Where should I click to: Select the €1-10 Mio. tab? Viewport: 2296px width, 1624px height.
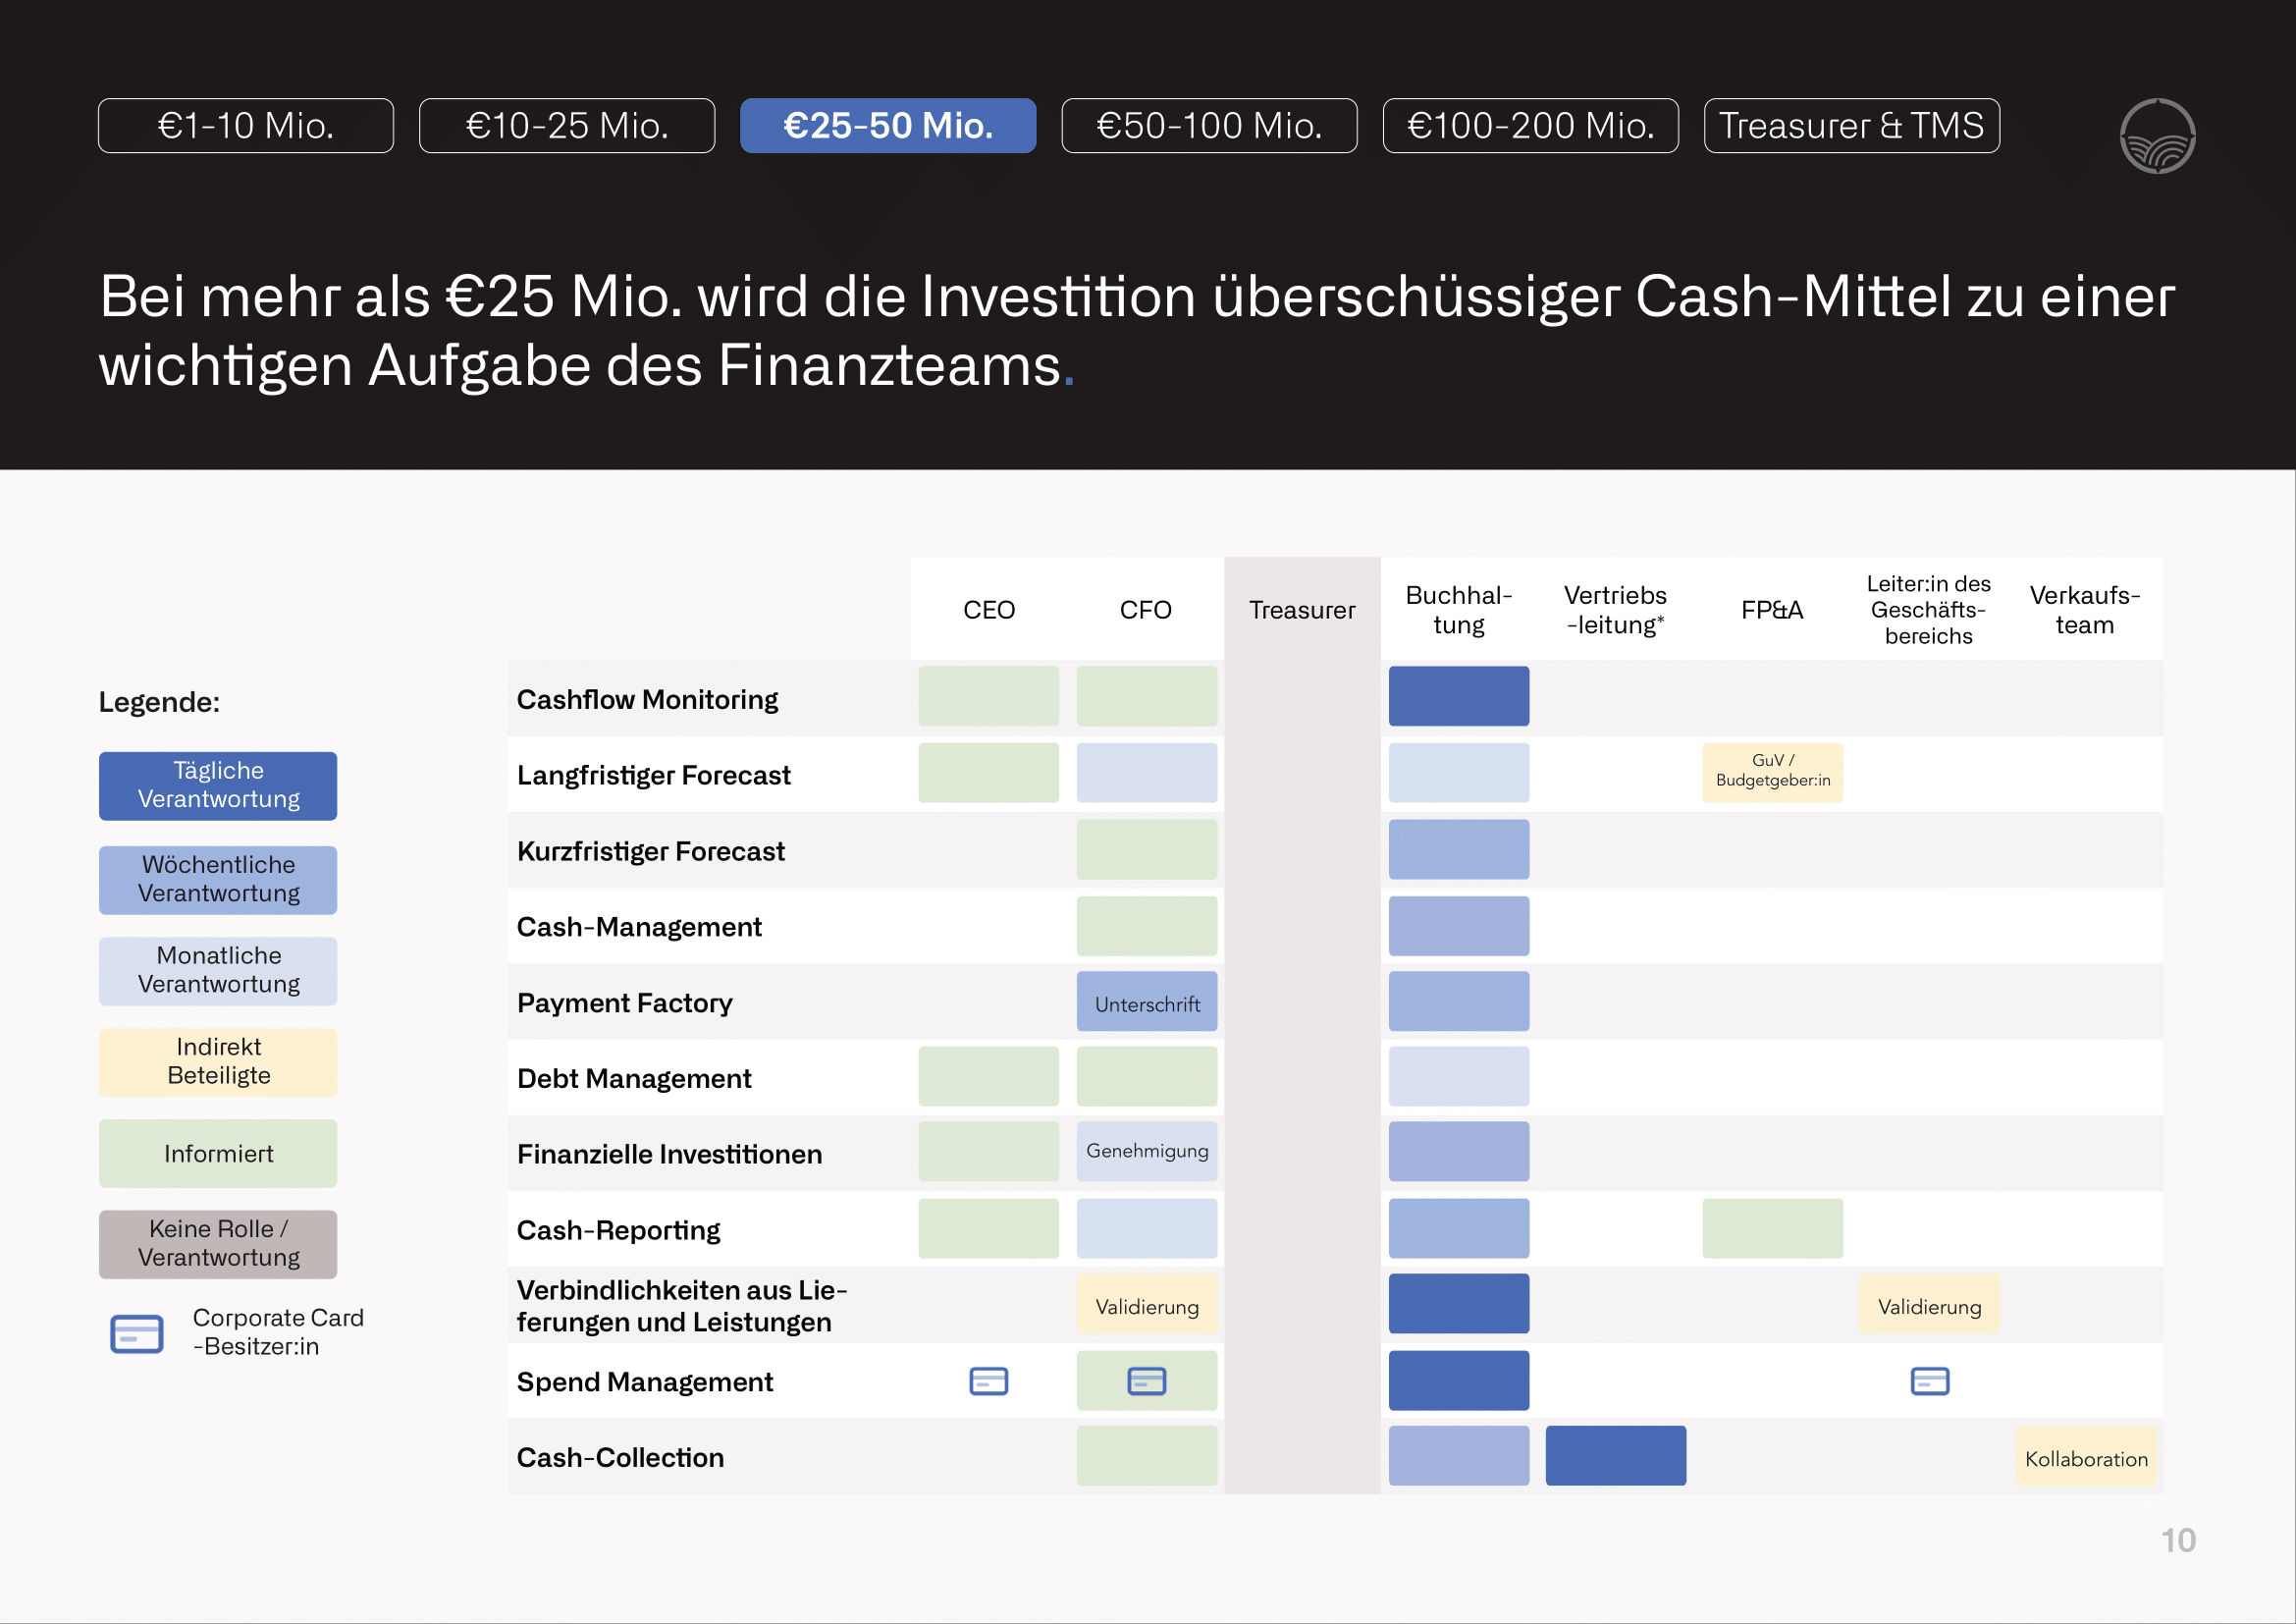(246, 126)
